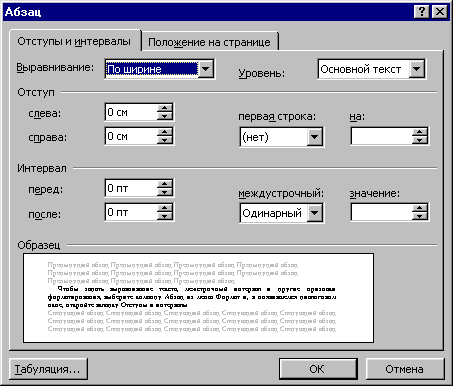Image resolution: width=453 pixels, height=386 pixels.
Task: Decrease the "перед" spacing value
Action: [165, 192]
